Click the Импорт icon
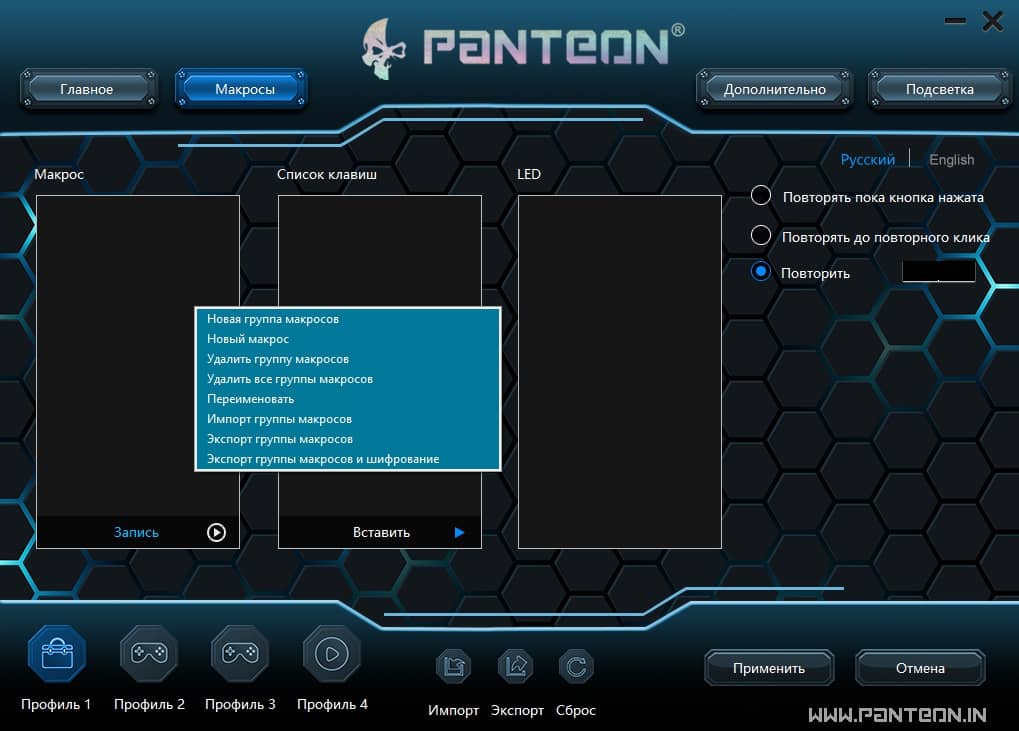Screen dimensions: 1019x731 coord(454,666)
